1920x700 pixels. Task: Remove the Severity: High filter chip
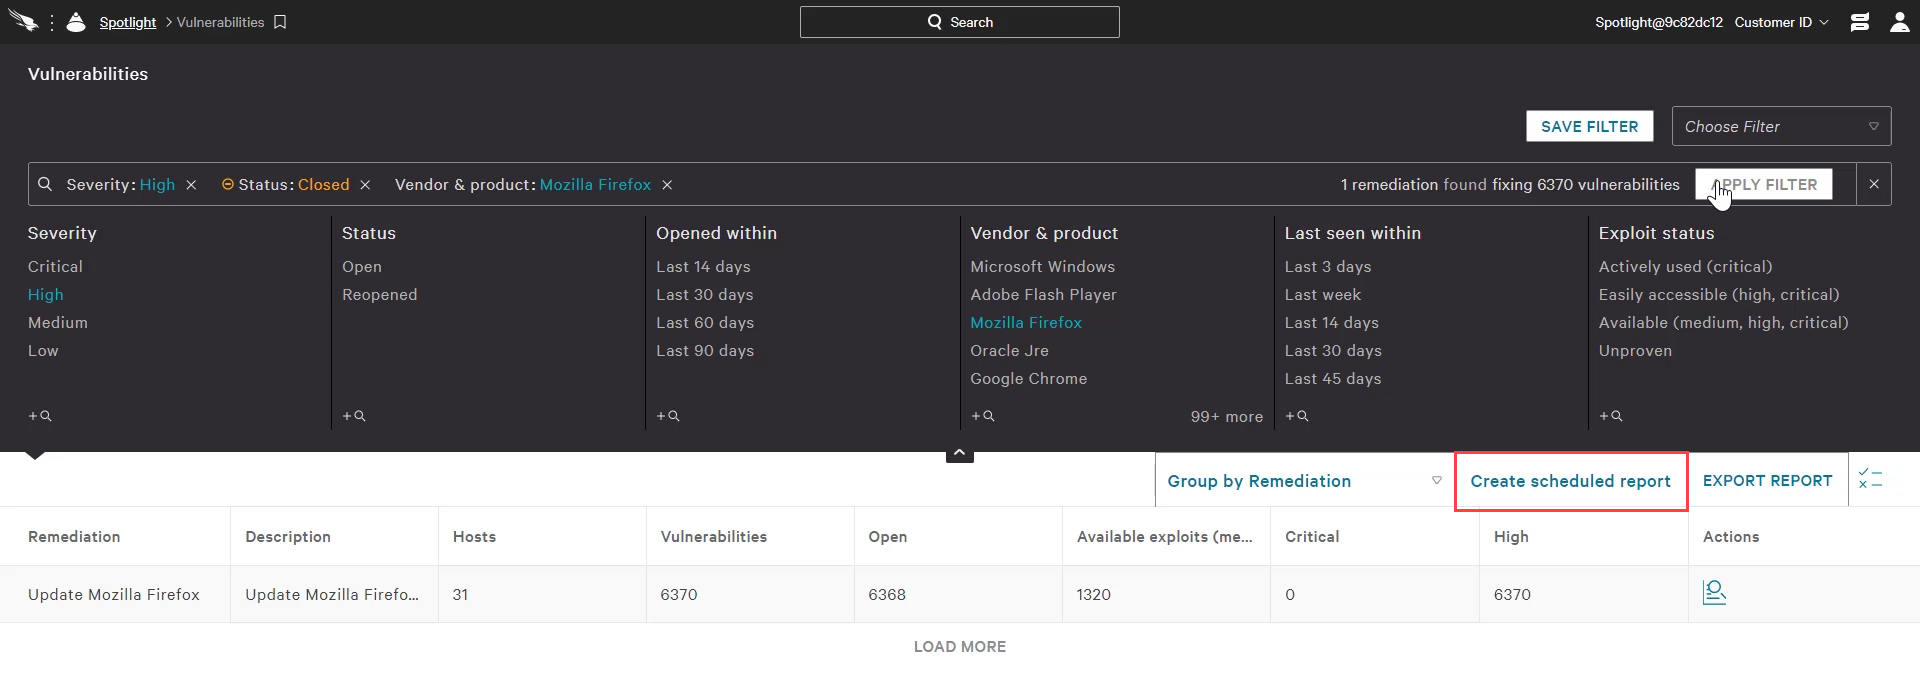point(191,185)
